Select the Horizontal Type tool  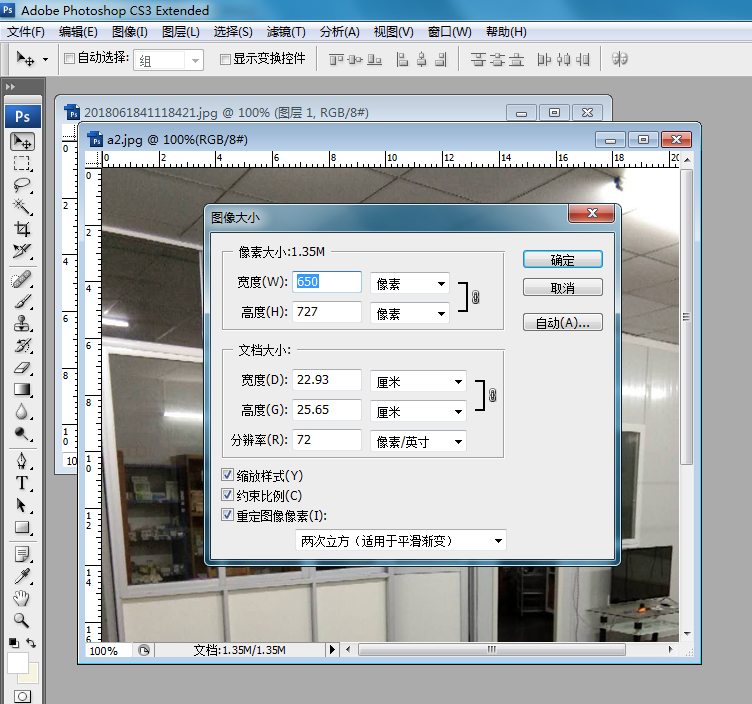pos(22,483)
